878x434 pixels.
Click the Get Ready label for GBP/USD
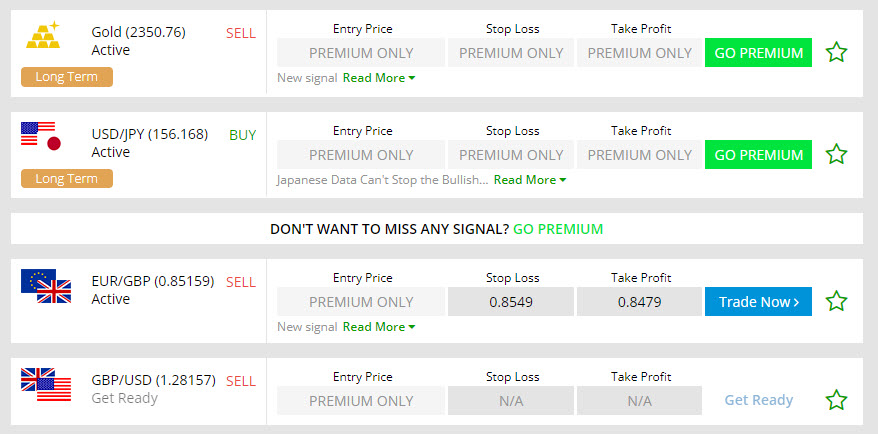pos(758,400)
